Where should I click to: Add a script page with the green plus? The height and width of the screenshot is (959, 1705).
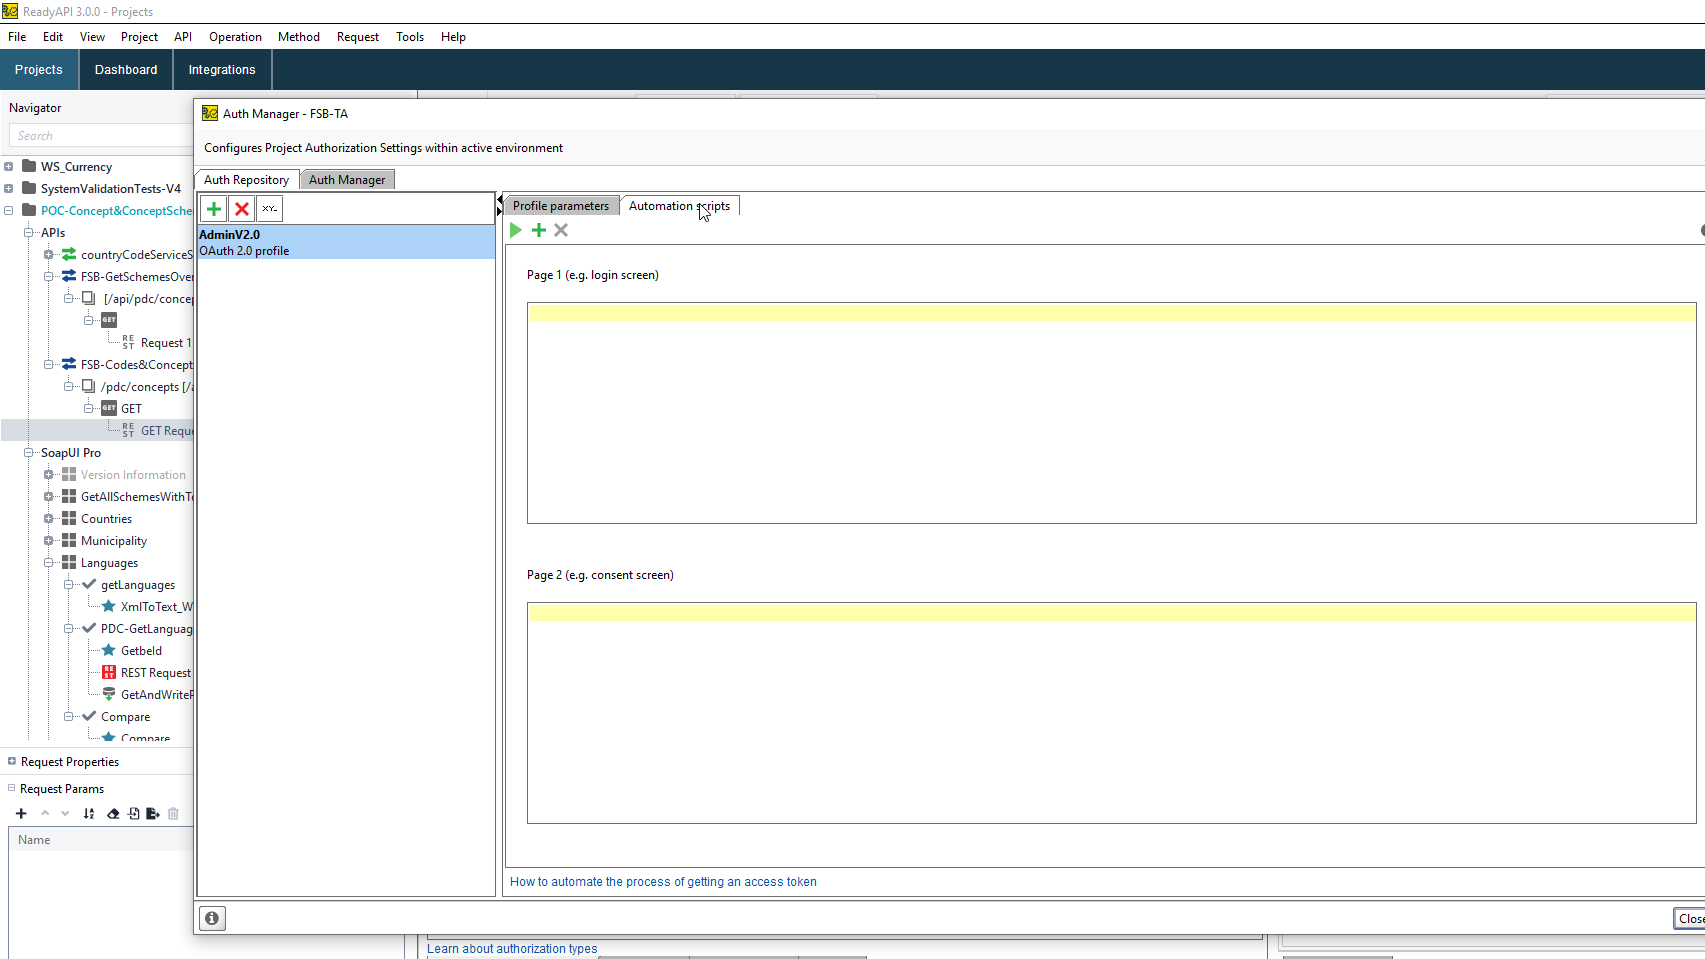click(539, 230)
